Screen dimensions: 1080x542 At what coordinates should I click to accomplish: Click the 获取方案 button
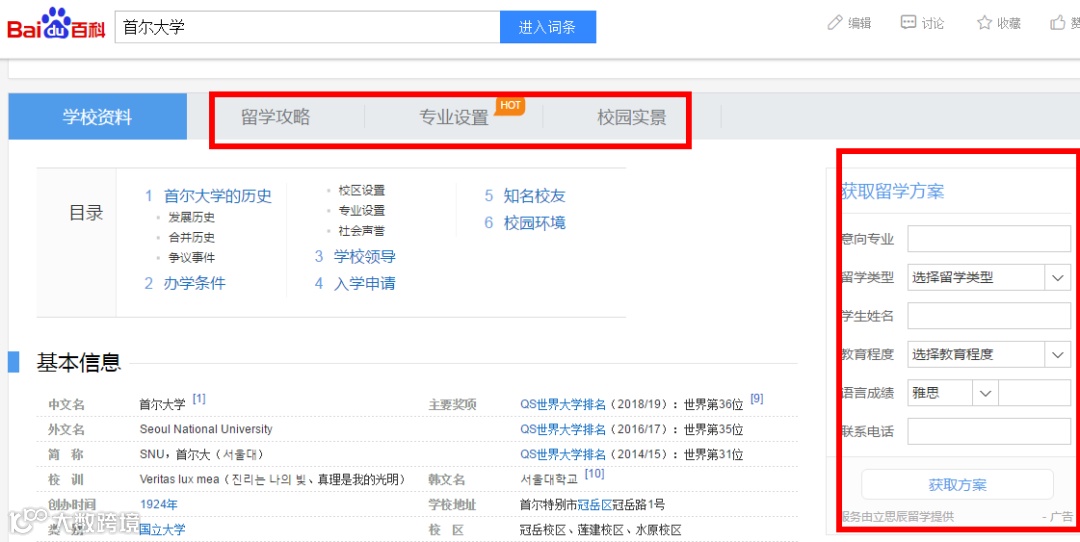[x=957, y=485]
